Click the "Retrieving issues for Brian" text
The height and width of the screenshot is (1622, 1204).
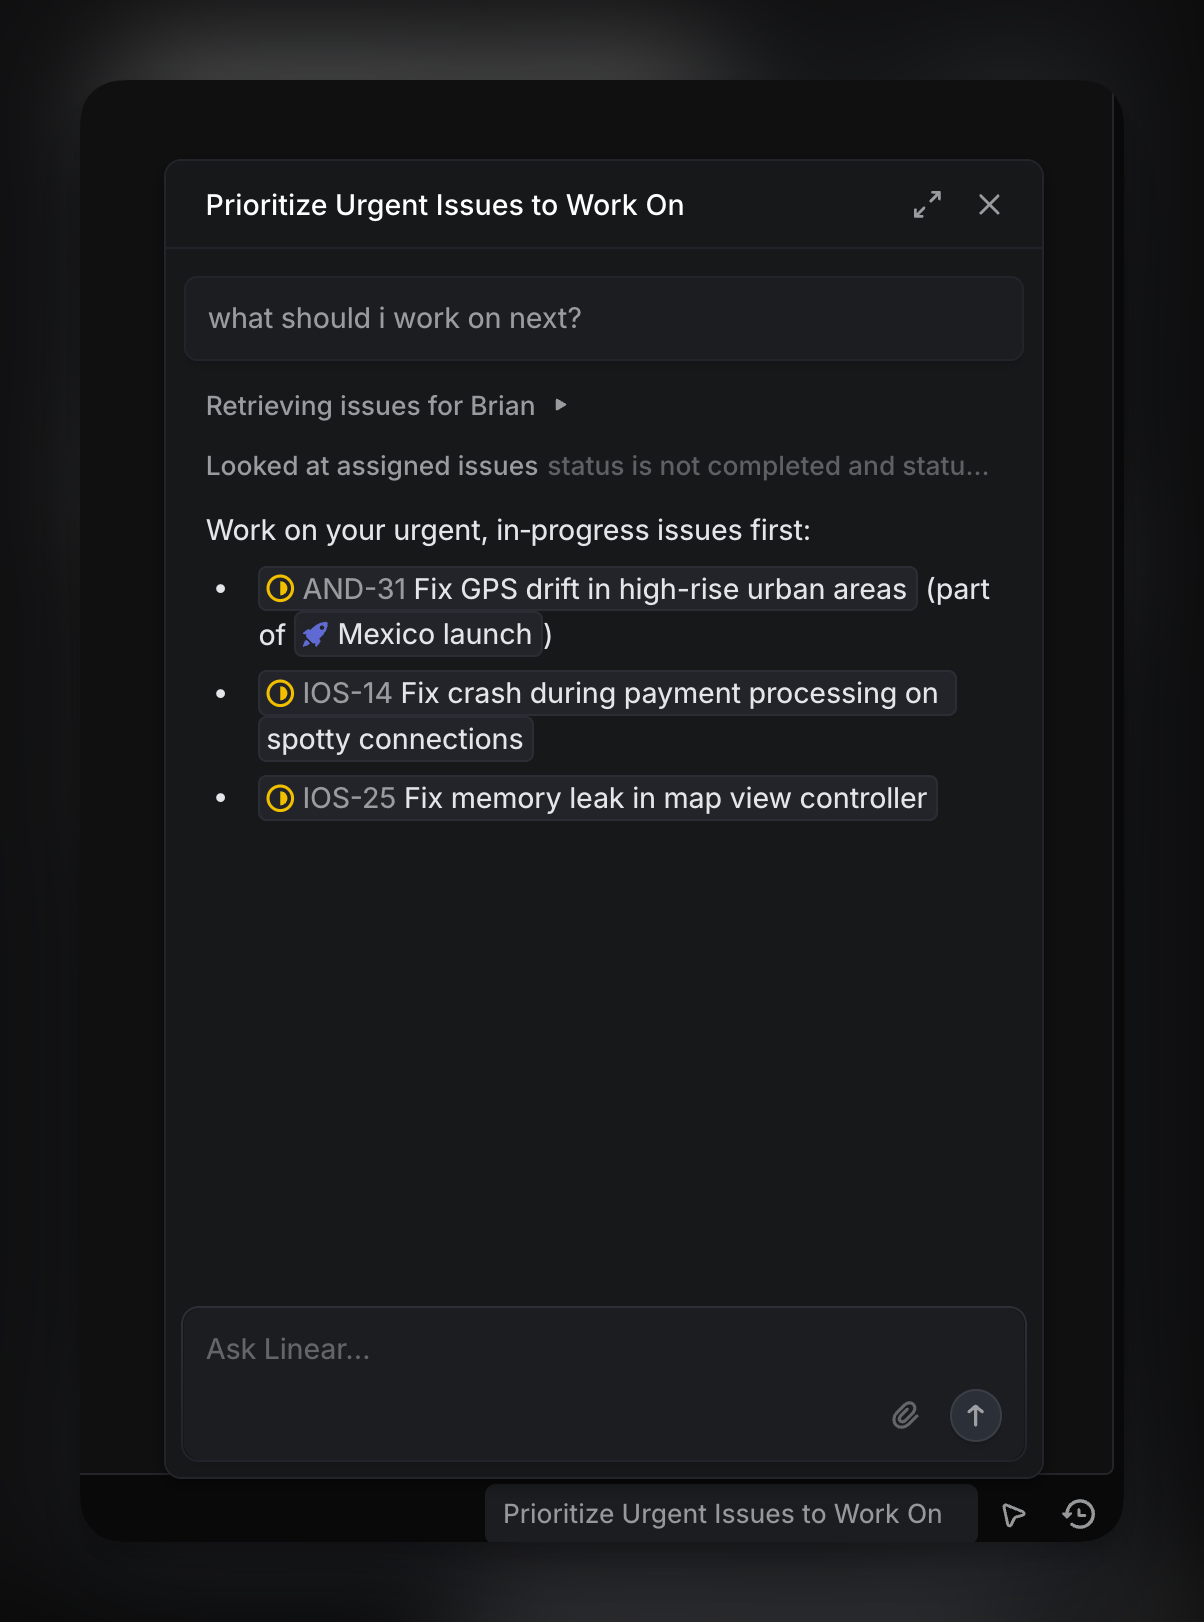370,406
